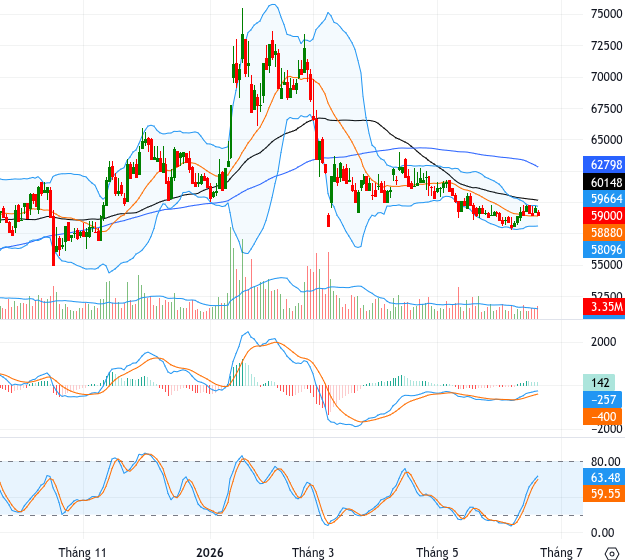Screen dimensions: 625x560
Task: Click the black 60148 price label
Action: point(604,182)
